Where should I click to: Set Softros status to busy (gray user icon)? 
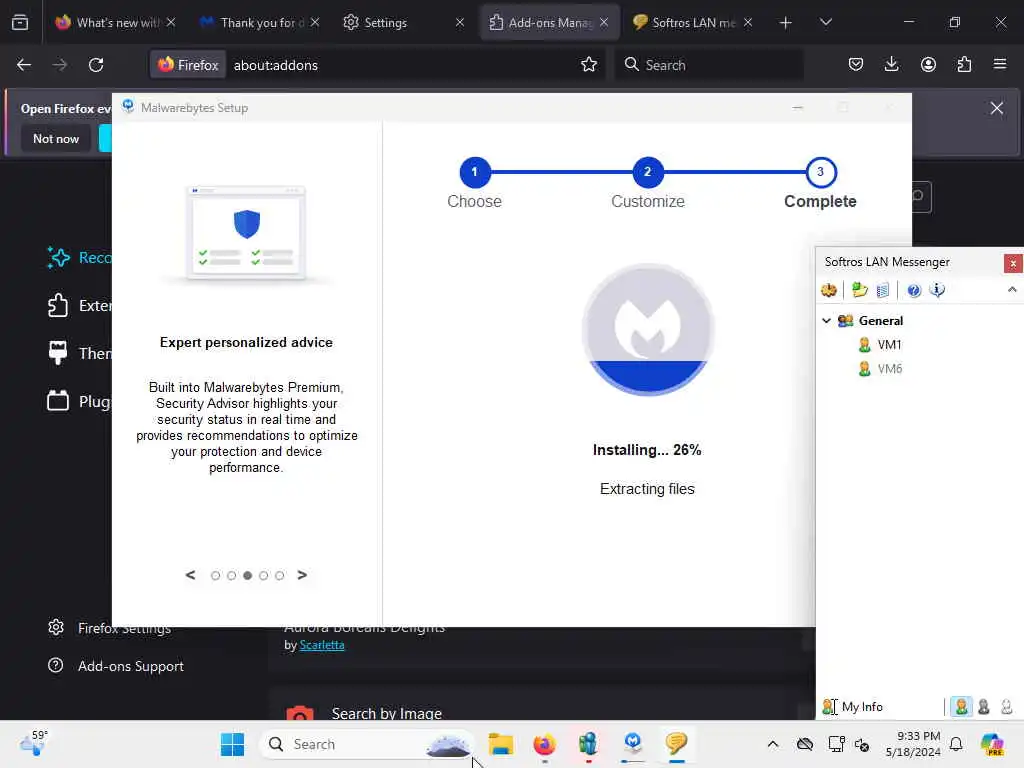[x=984, y=707]
